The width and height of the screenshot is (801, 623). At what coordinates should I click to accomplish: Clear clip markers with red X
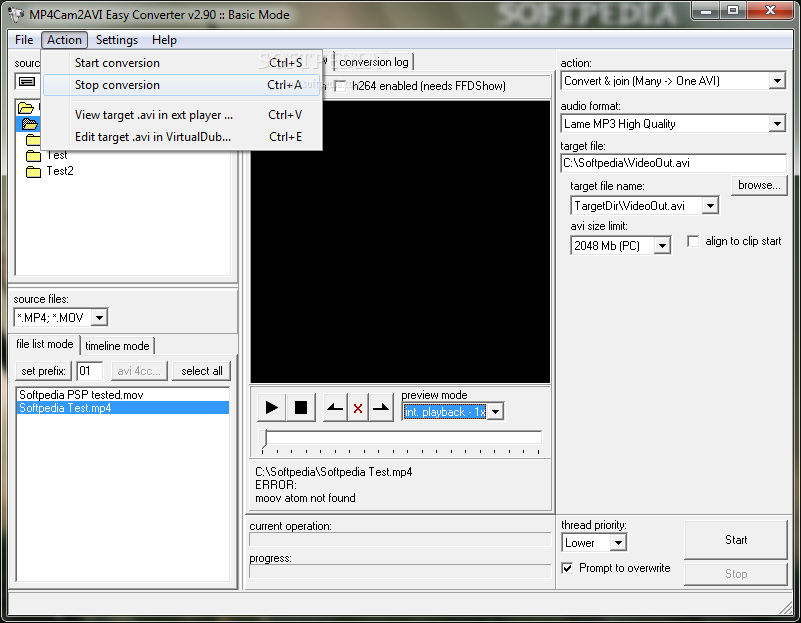pos(358,408)
